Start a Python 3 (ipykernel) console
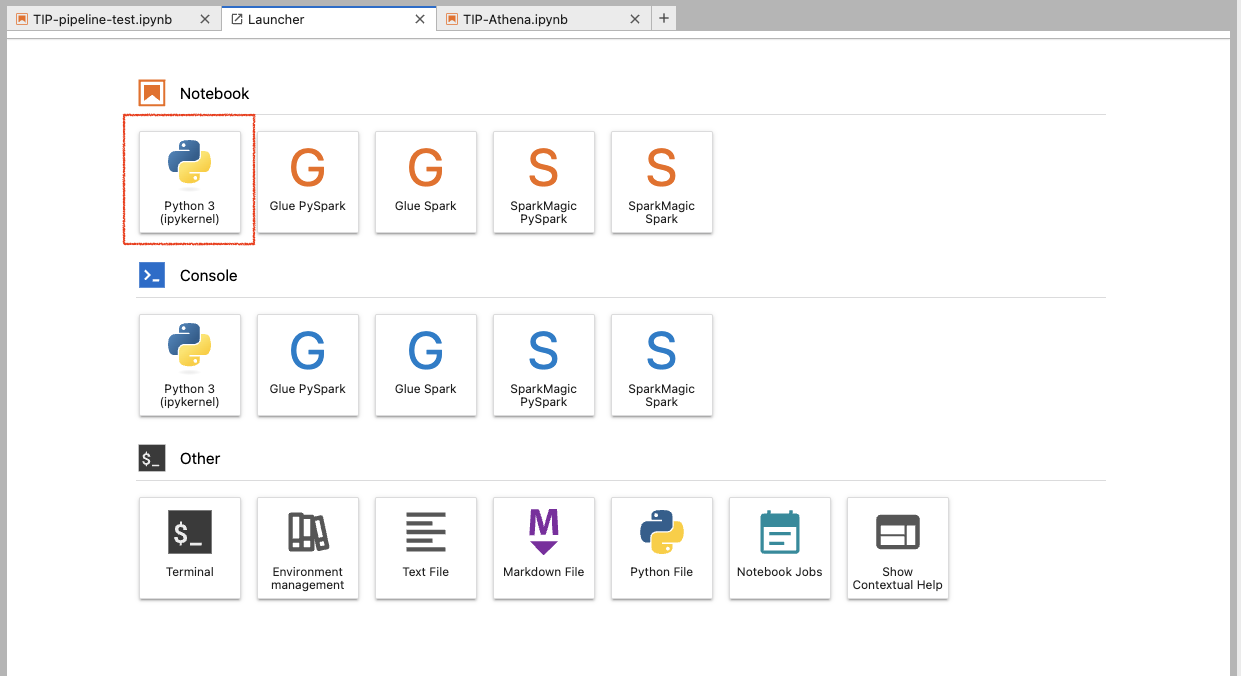 [x=190, y=365]
